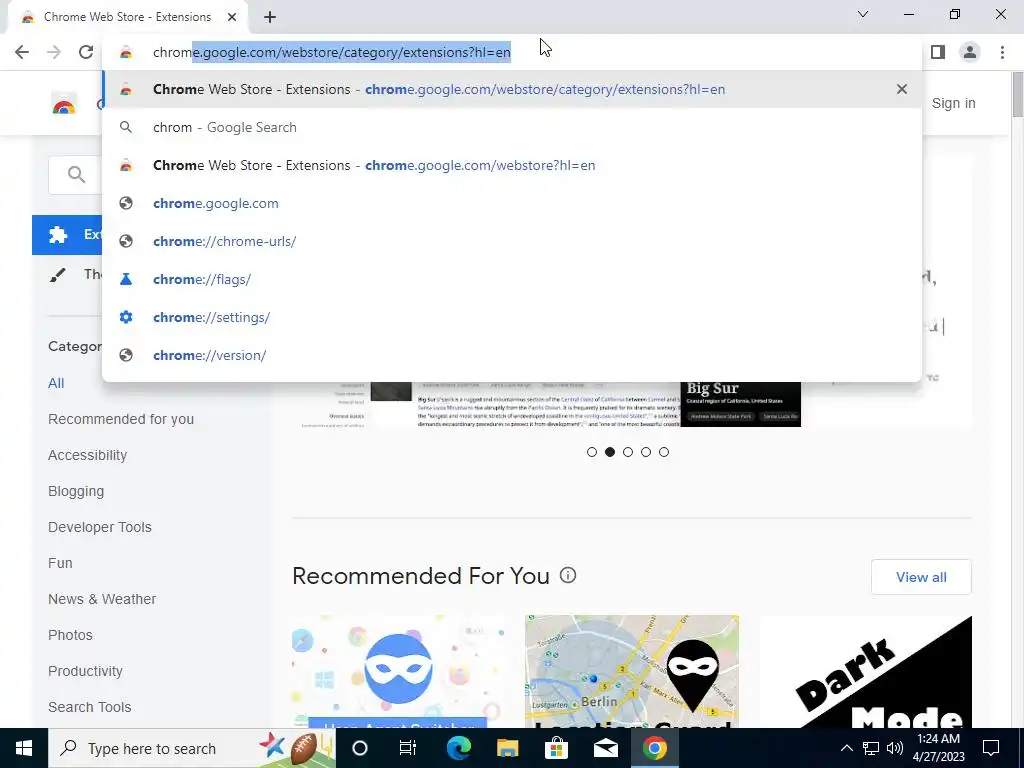1024x768 pixels.
Task: Choose the webstore?hl=en suggestion
Action: click(512, 165)
